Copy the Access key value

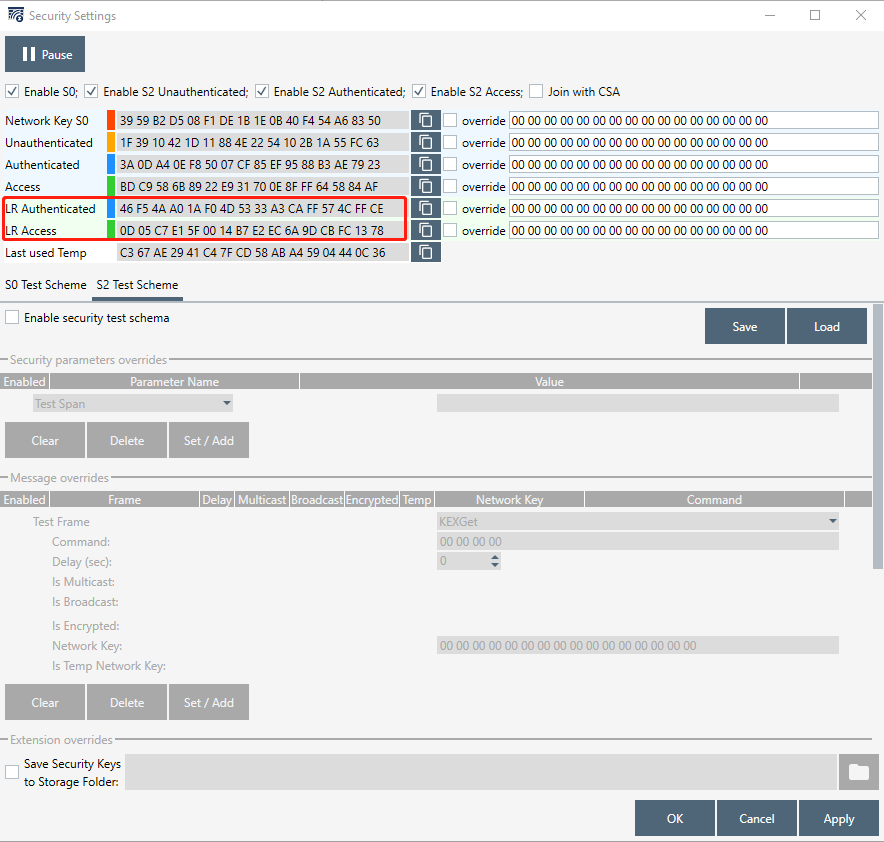coord(426,186)
